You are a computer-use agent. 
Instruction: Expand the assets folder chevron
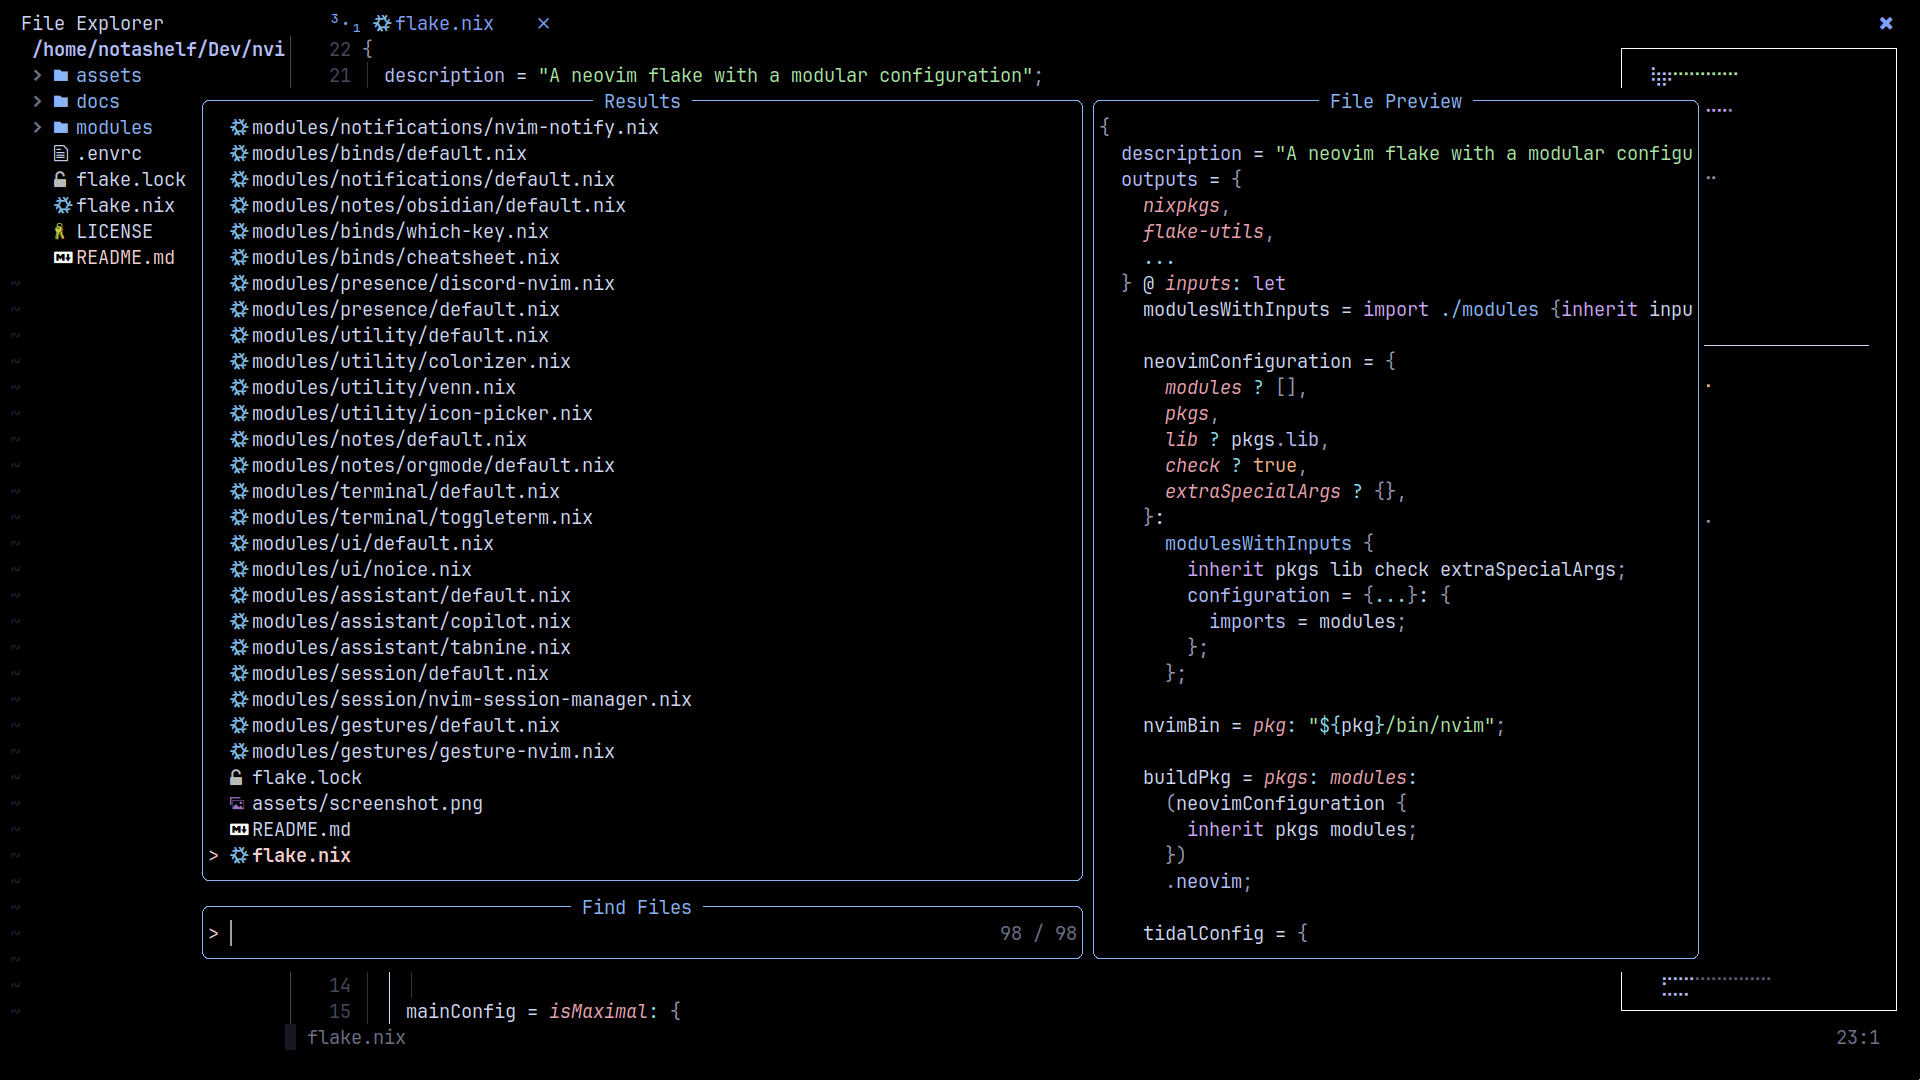(37, 76)
